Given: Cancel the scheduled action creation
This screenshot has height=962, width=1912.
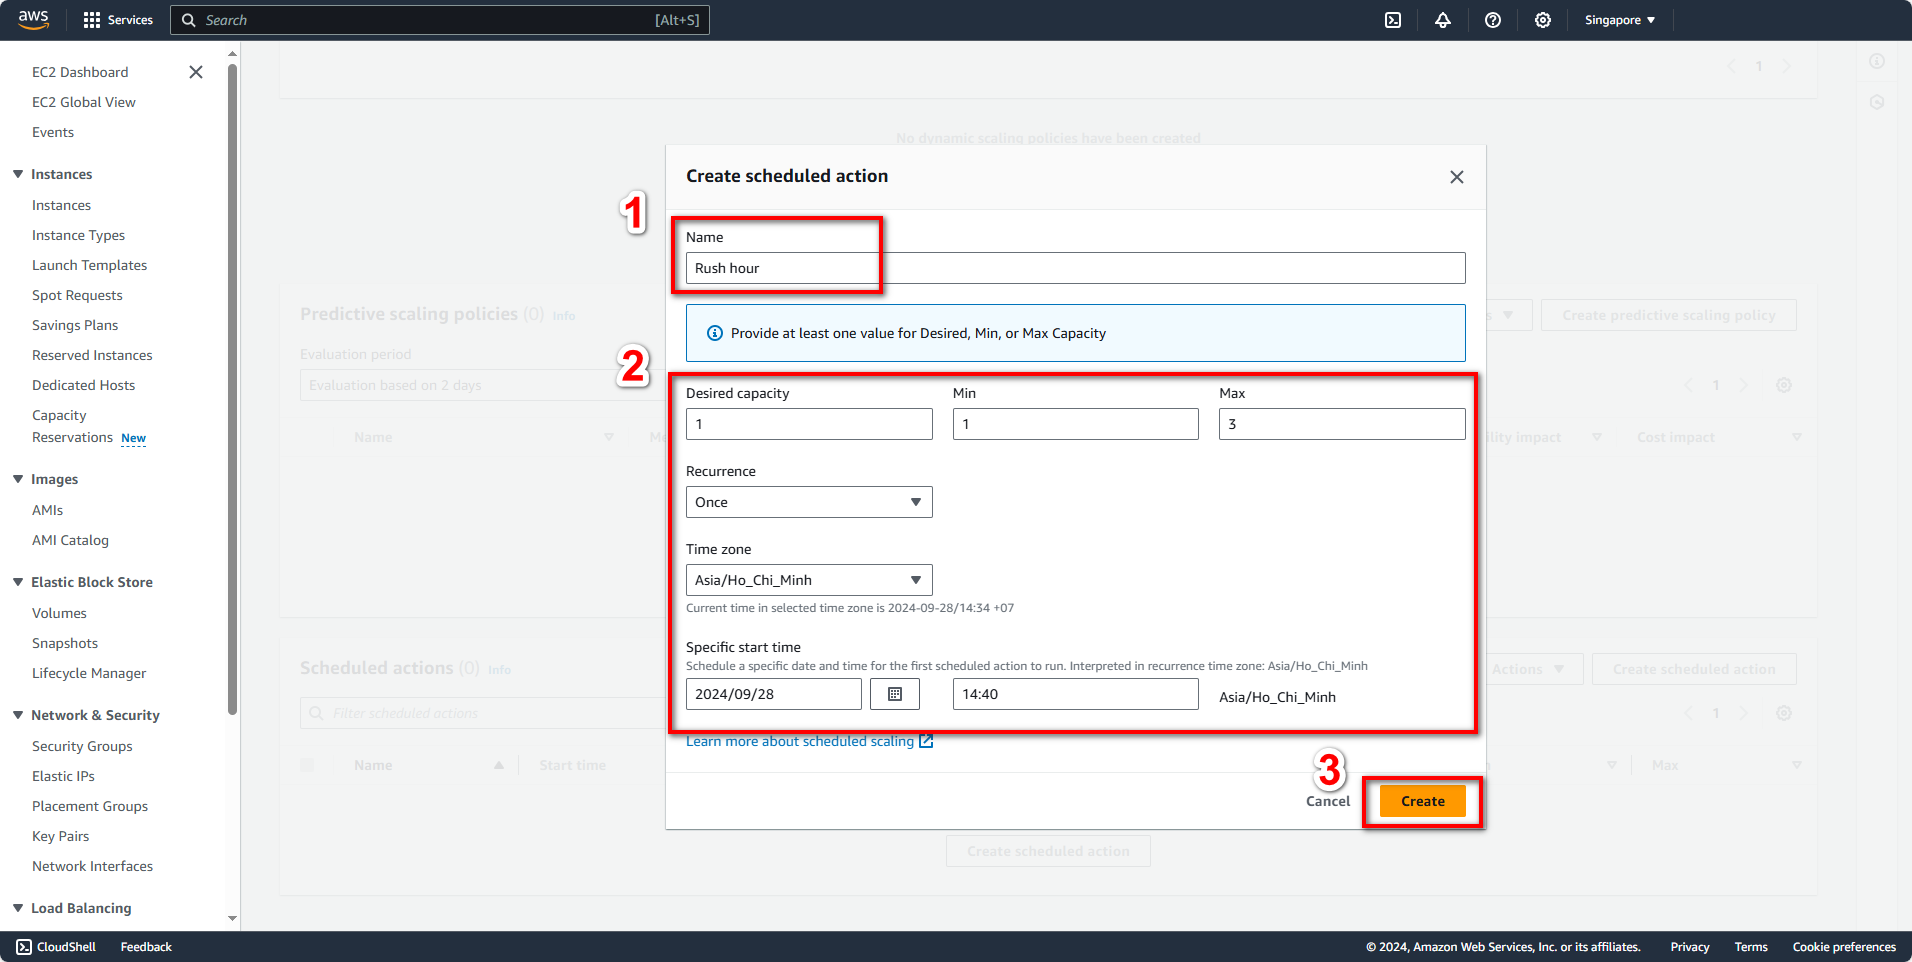Looking at the screenshot, I should pos(1327,801).
